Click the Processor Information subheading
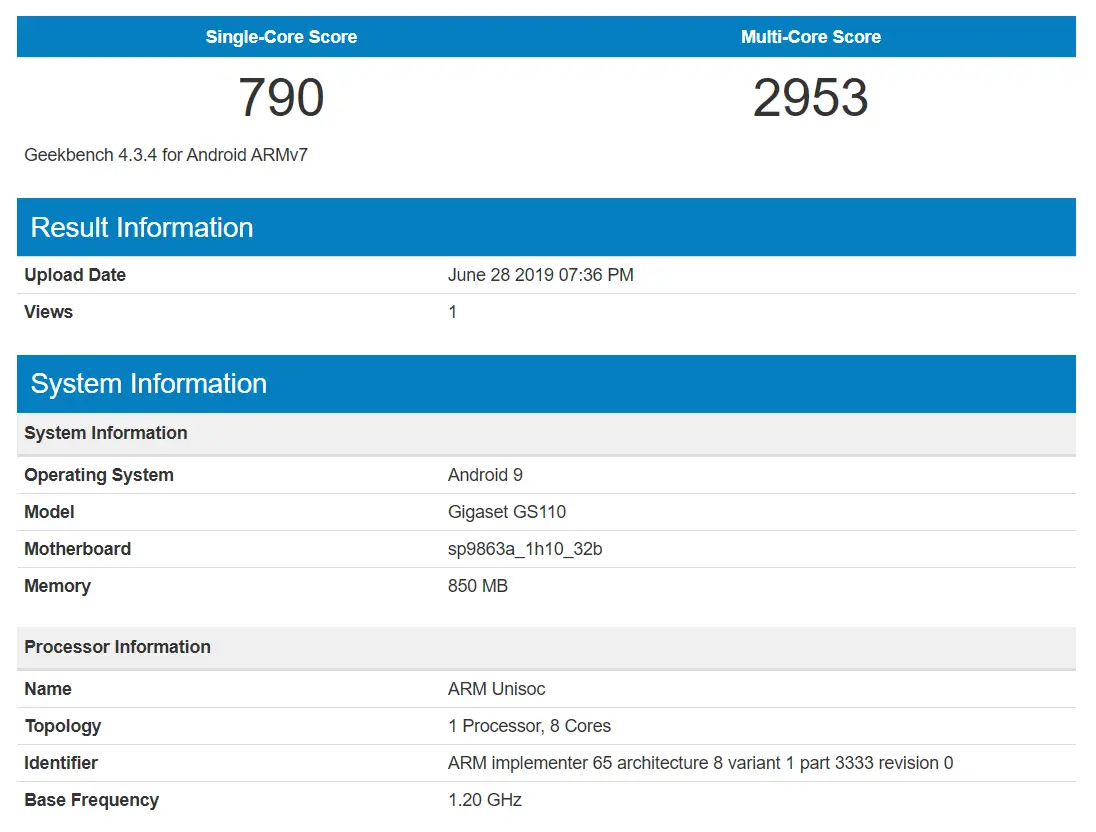Viewport: 1096px width, 832px height. click(117, 647)
